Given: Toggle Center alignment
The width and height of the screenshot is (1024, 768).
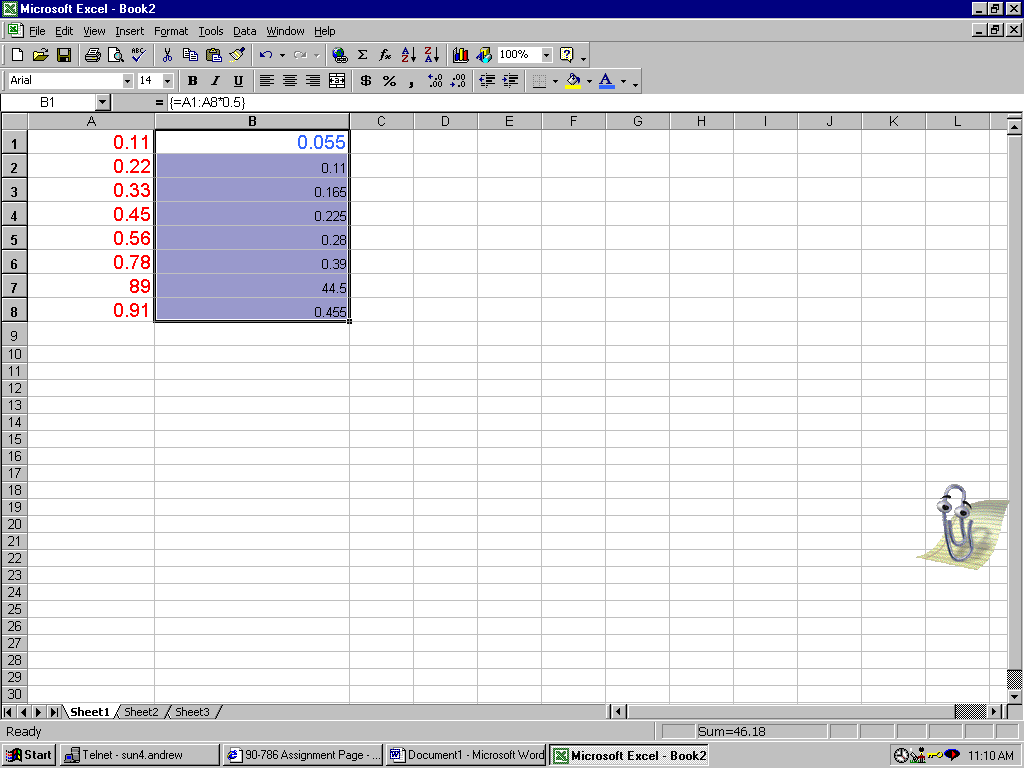Looking at the screenshot, I should click(x=290, y=81).
